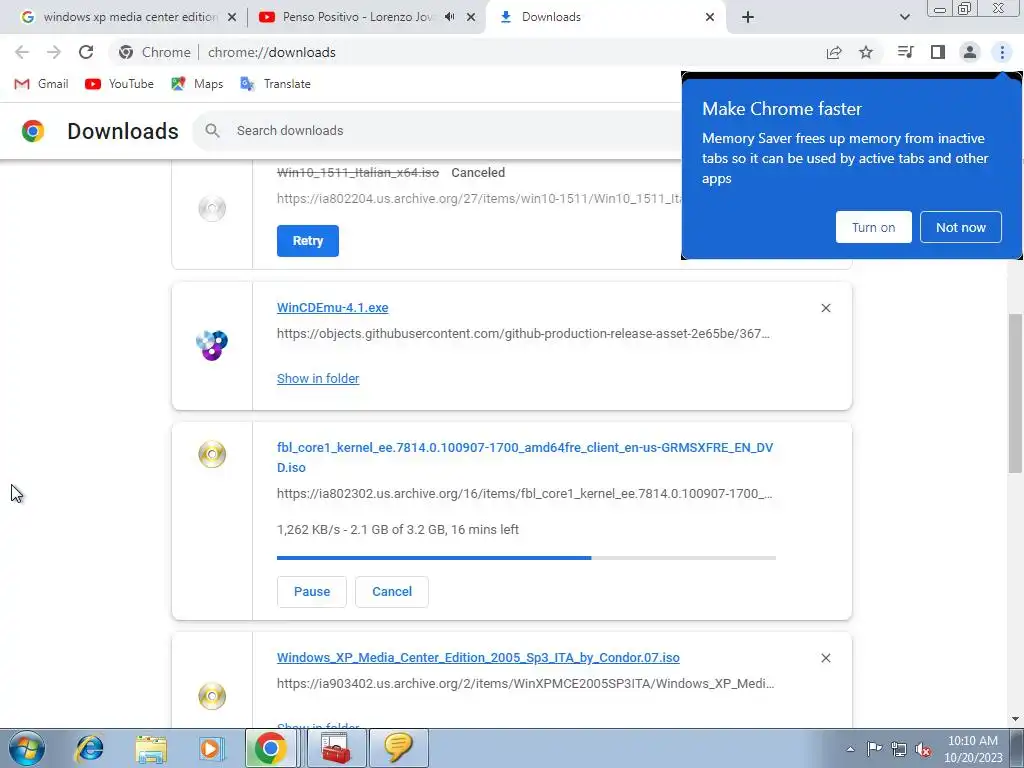
Task: Expand the tab search chevron
Action: (x=904, y=17)
